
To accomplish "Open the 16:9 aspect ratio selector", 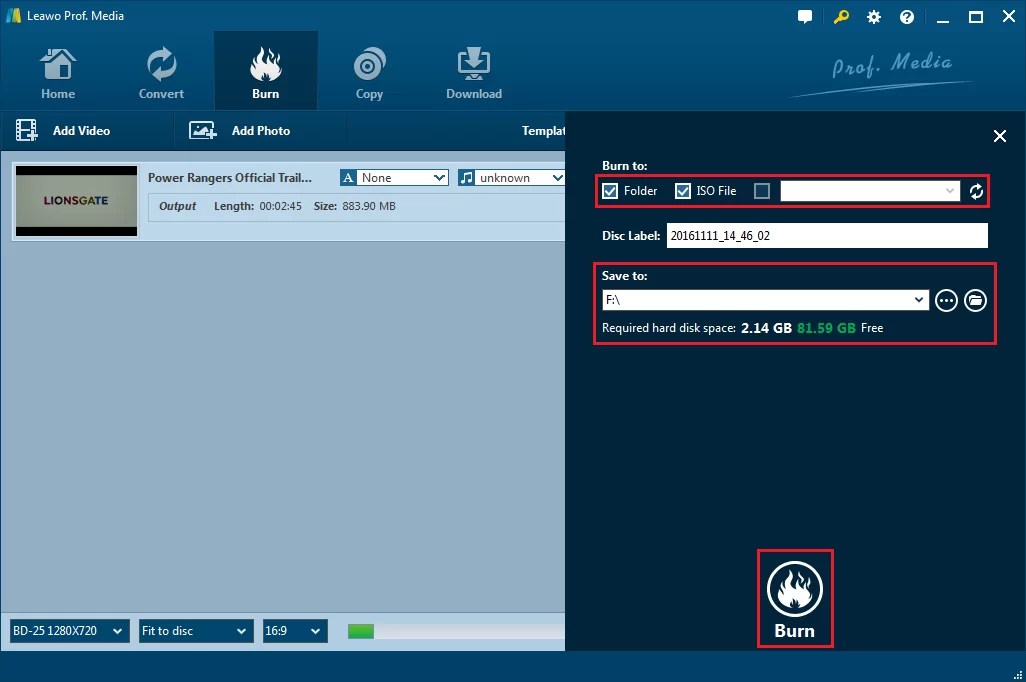I will coord(294,631).
